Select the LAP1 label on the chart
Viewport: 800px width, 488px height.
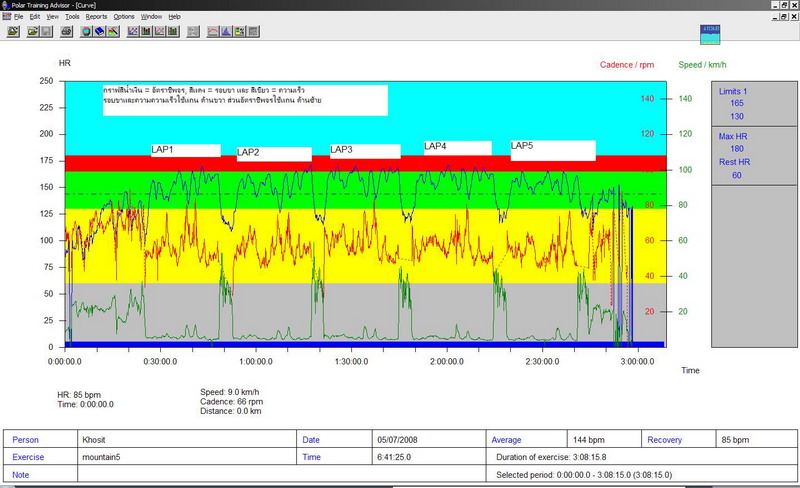(x=185, y=150)
